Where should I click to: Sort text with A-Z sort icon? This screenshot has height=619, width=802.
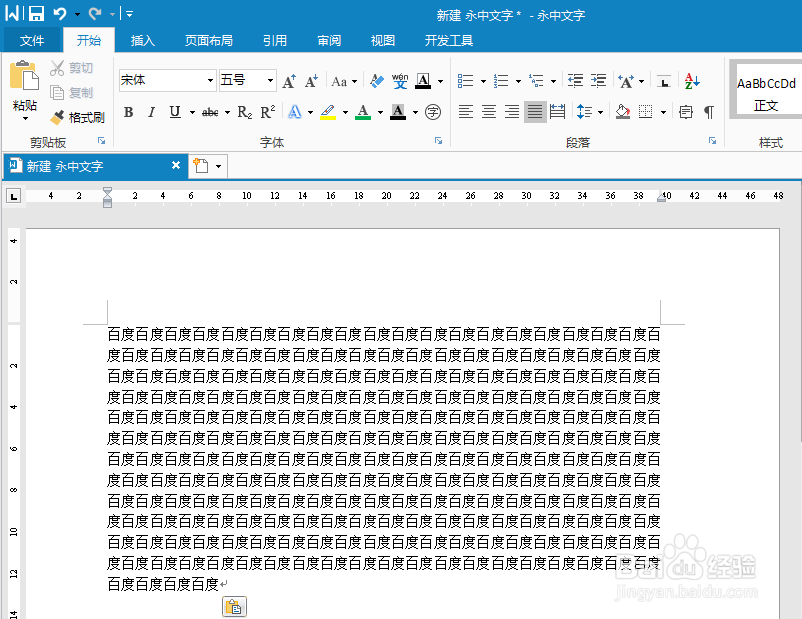[692, 81]
